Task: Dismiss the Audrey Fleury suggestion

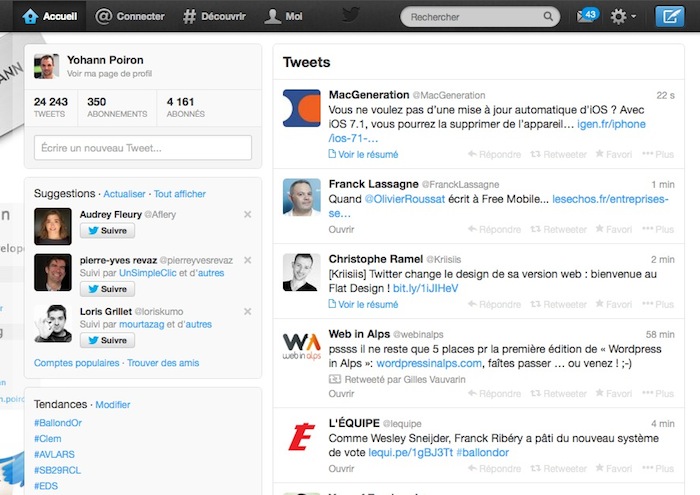Action: (x=247, y=214)
